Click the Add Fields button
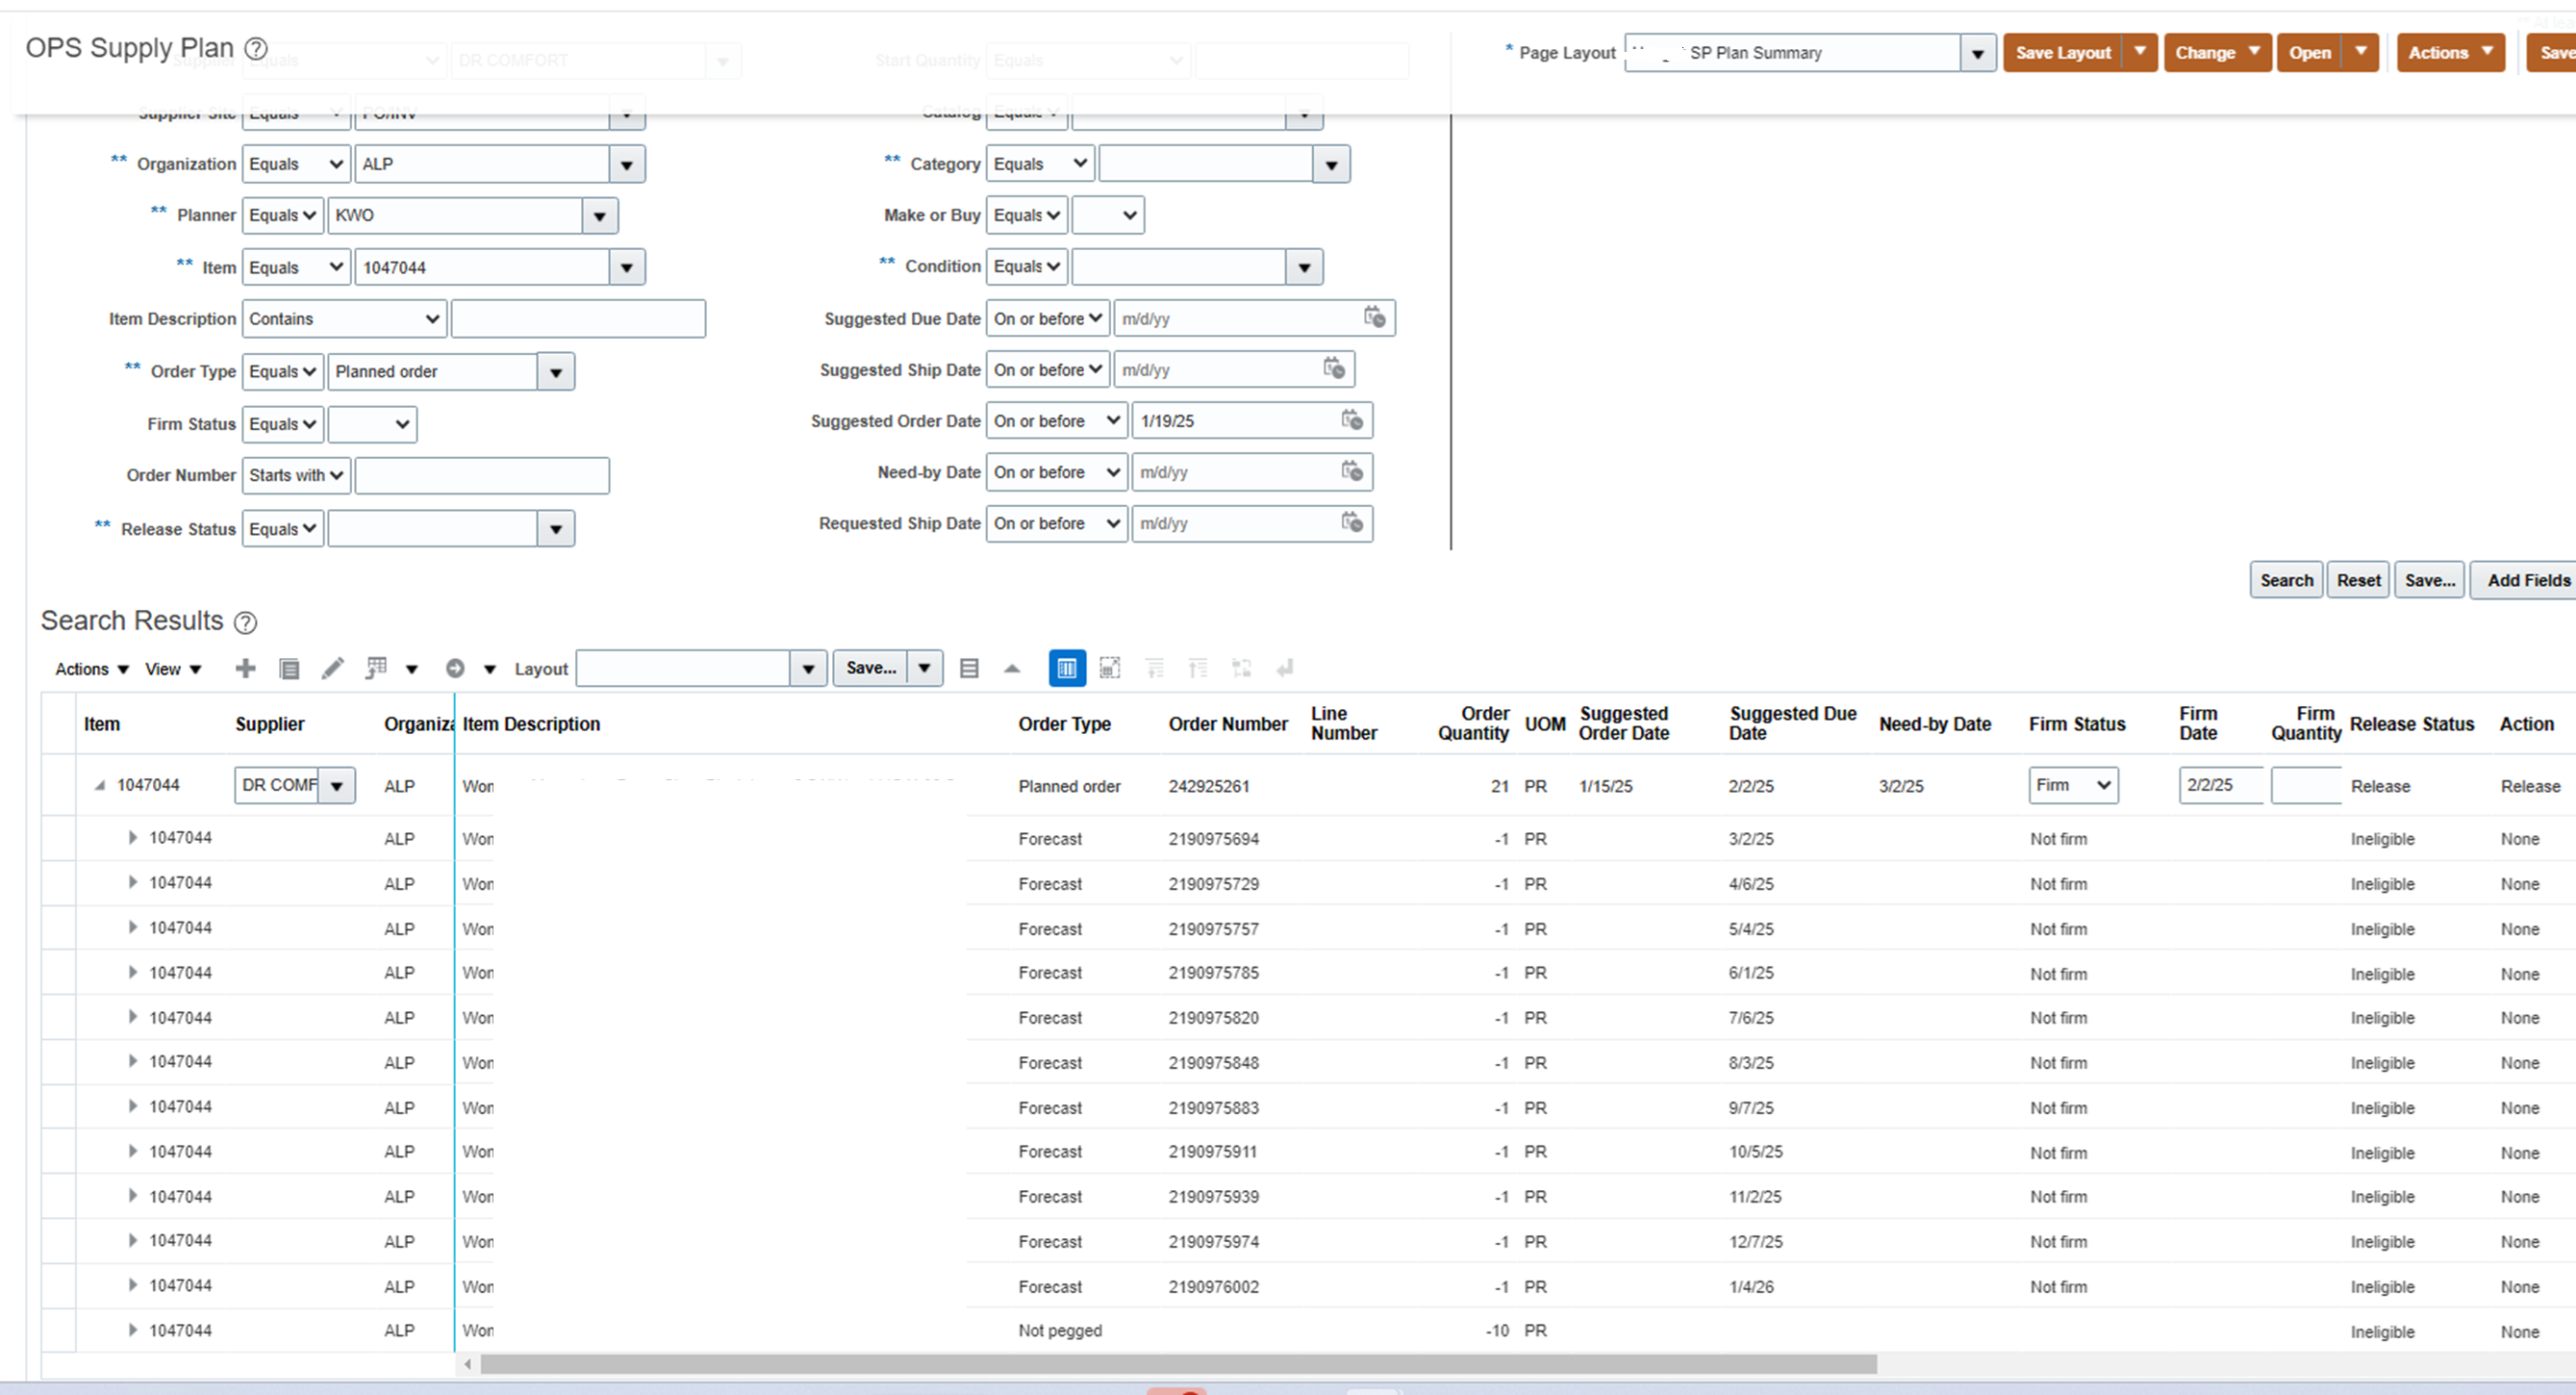Viewport: 2576px width, 1395px height. pyautogui.click(x=2524, y=580)
